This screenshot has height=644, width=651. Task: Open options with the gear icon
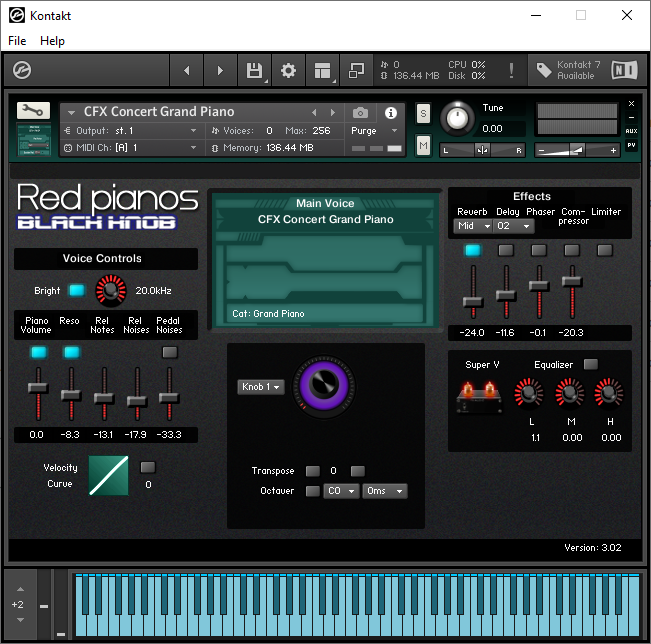(288, 70)
